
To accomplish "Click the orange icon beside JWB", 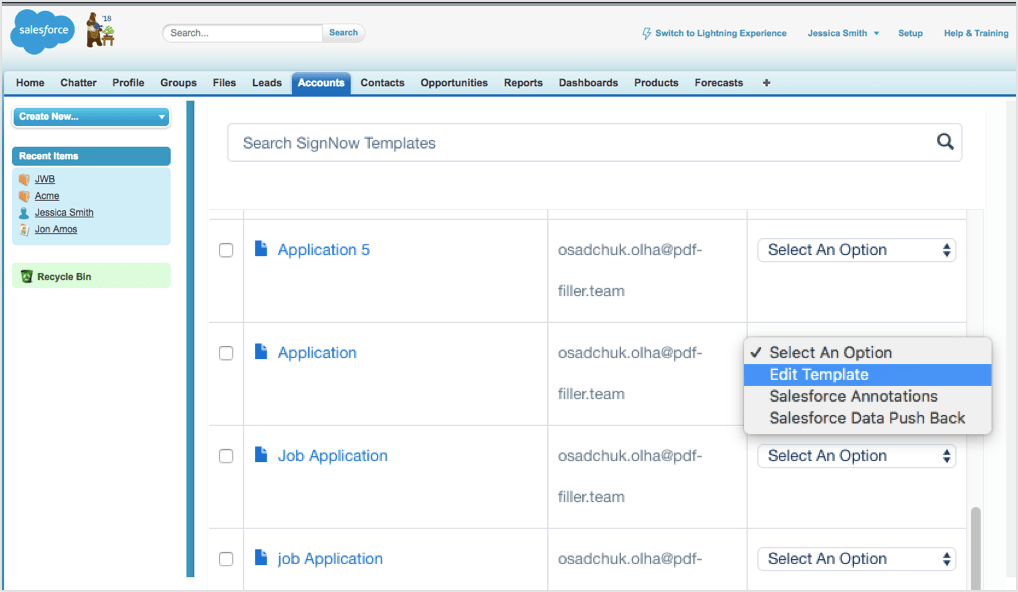I will [27, 178].
